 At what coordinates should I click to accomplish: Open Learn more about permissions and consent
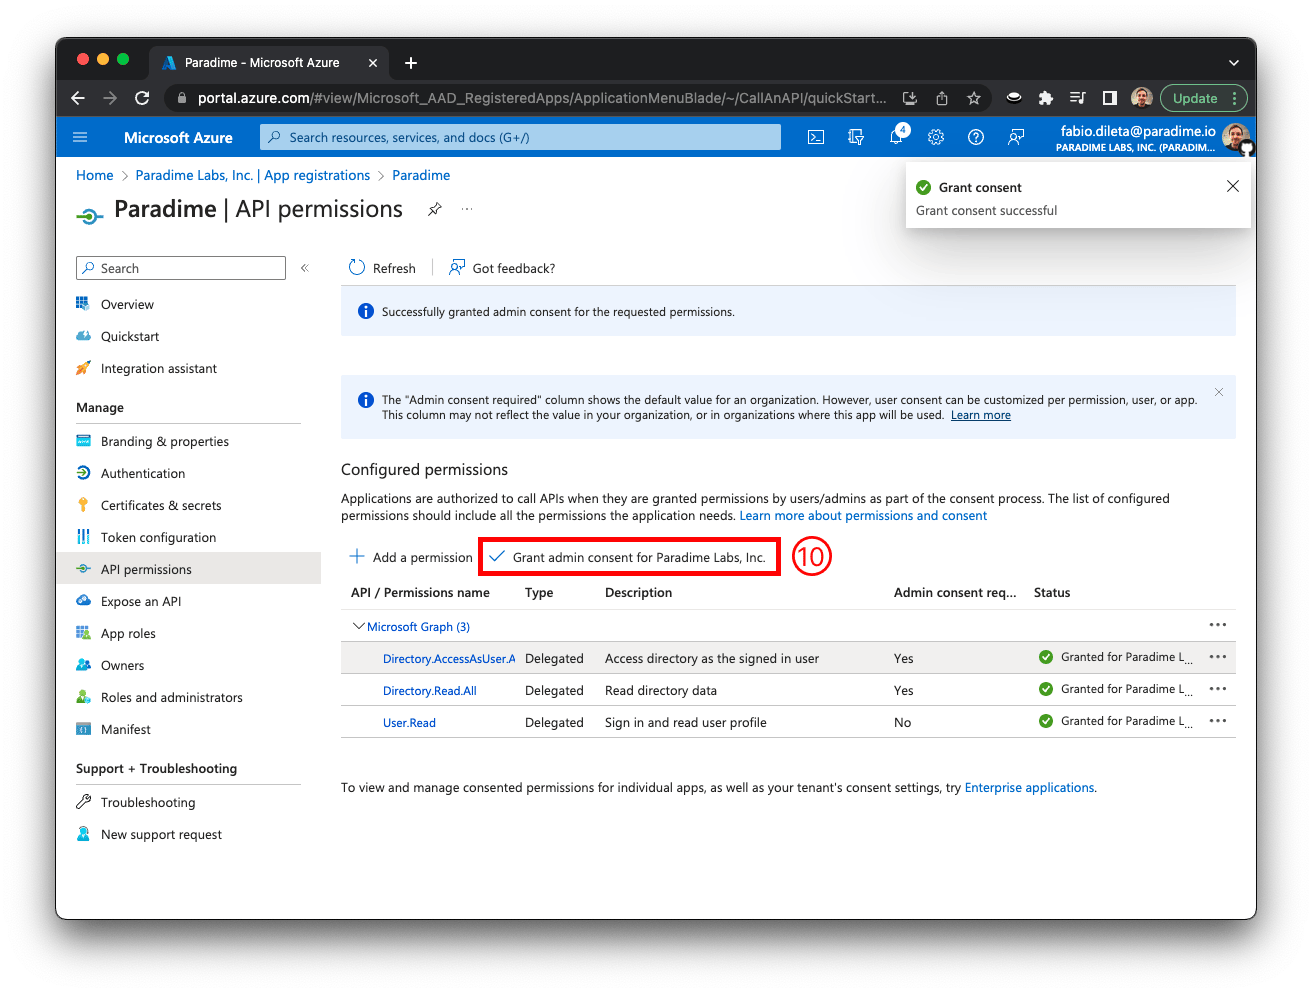point(863,516)
